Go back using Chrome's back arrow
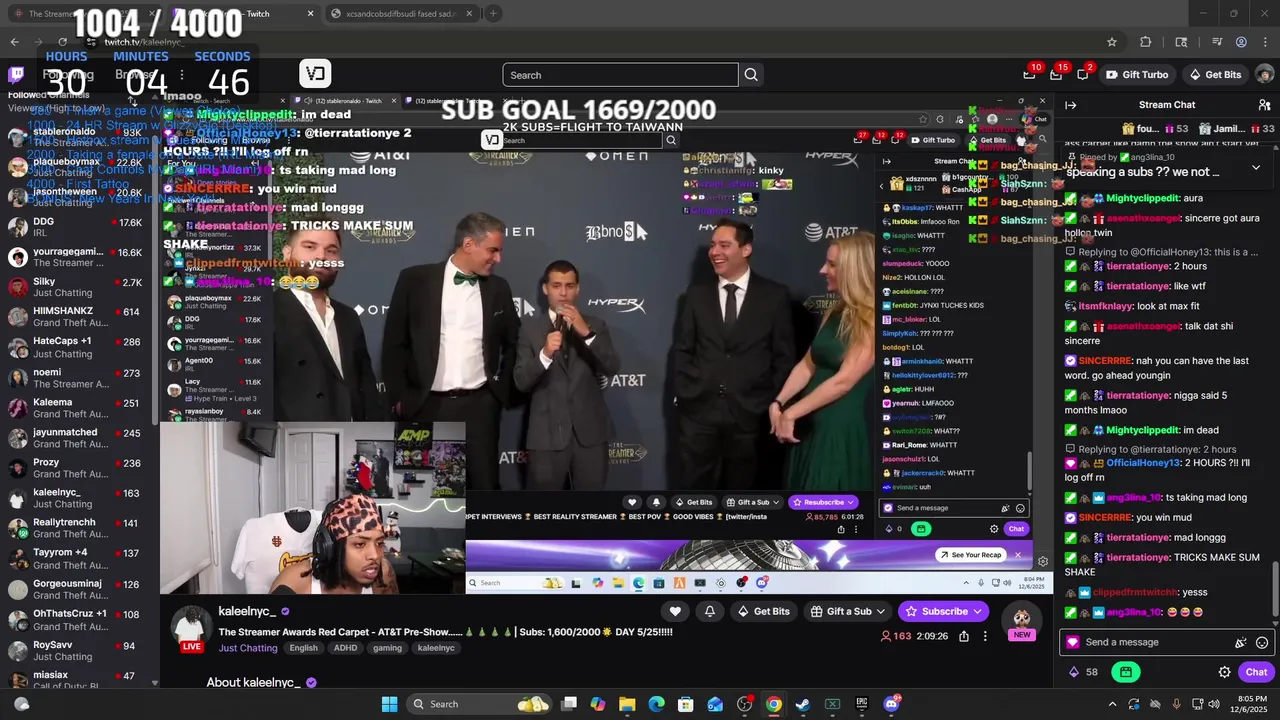 pos(14,42)
